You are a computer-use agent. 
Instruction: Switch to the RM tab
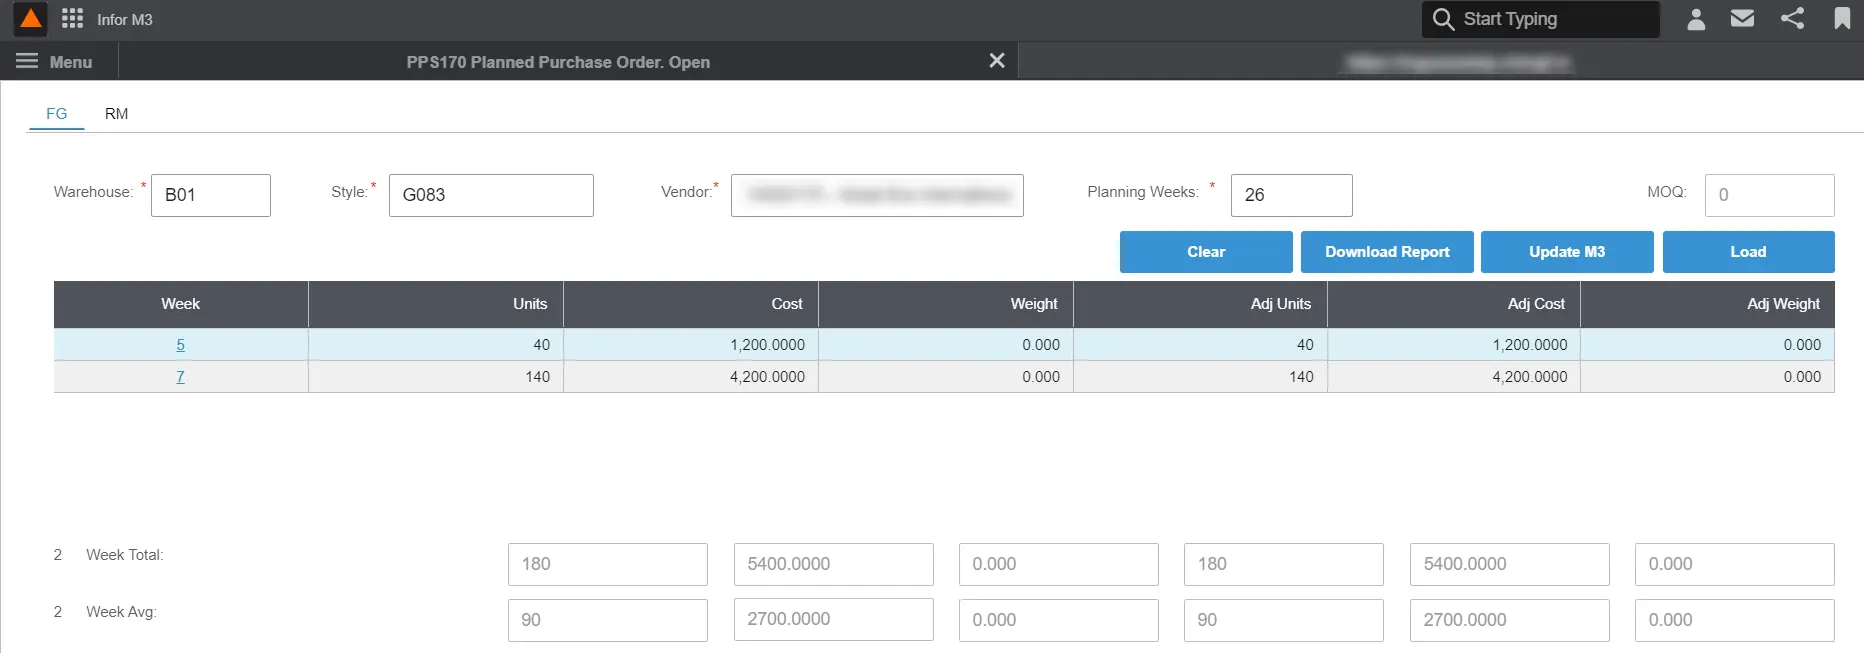116,114
